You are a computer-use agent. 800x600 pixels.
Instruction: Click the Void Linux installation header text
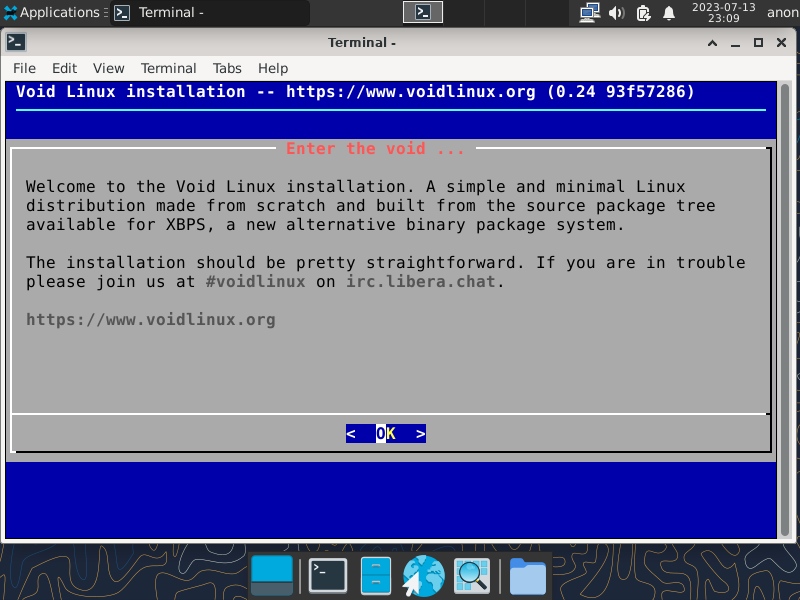(355, 92)
